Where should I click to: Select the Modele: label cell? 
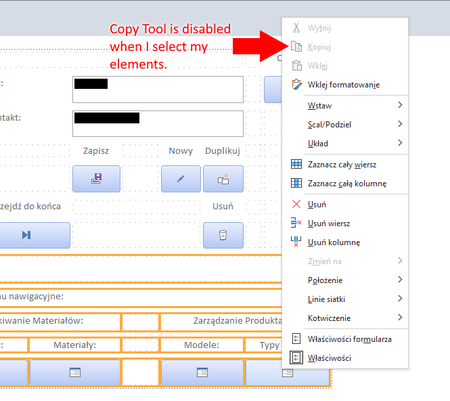[202, 345]
